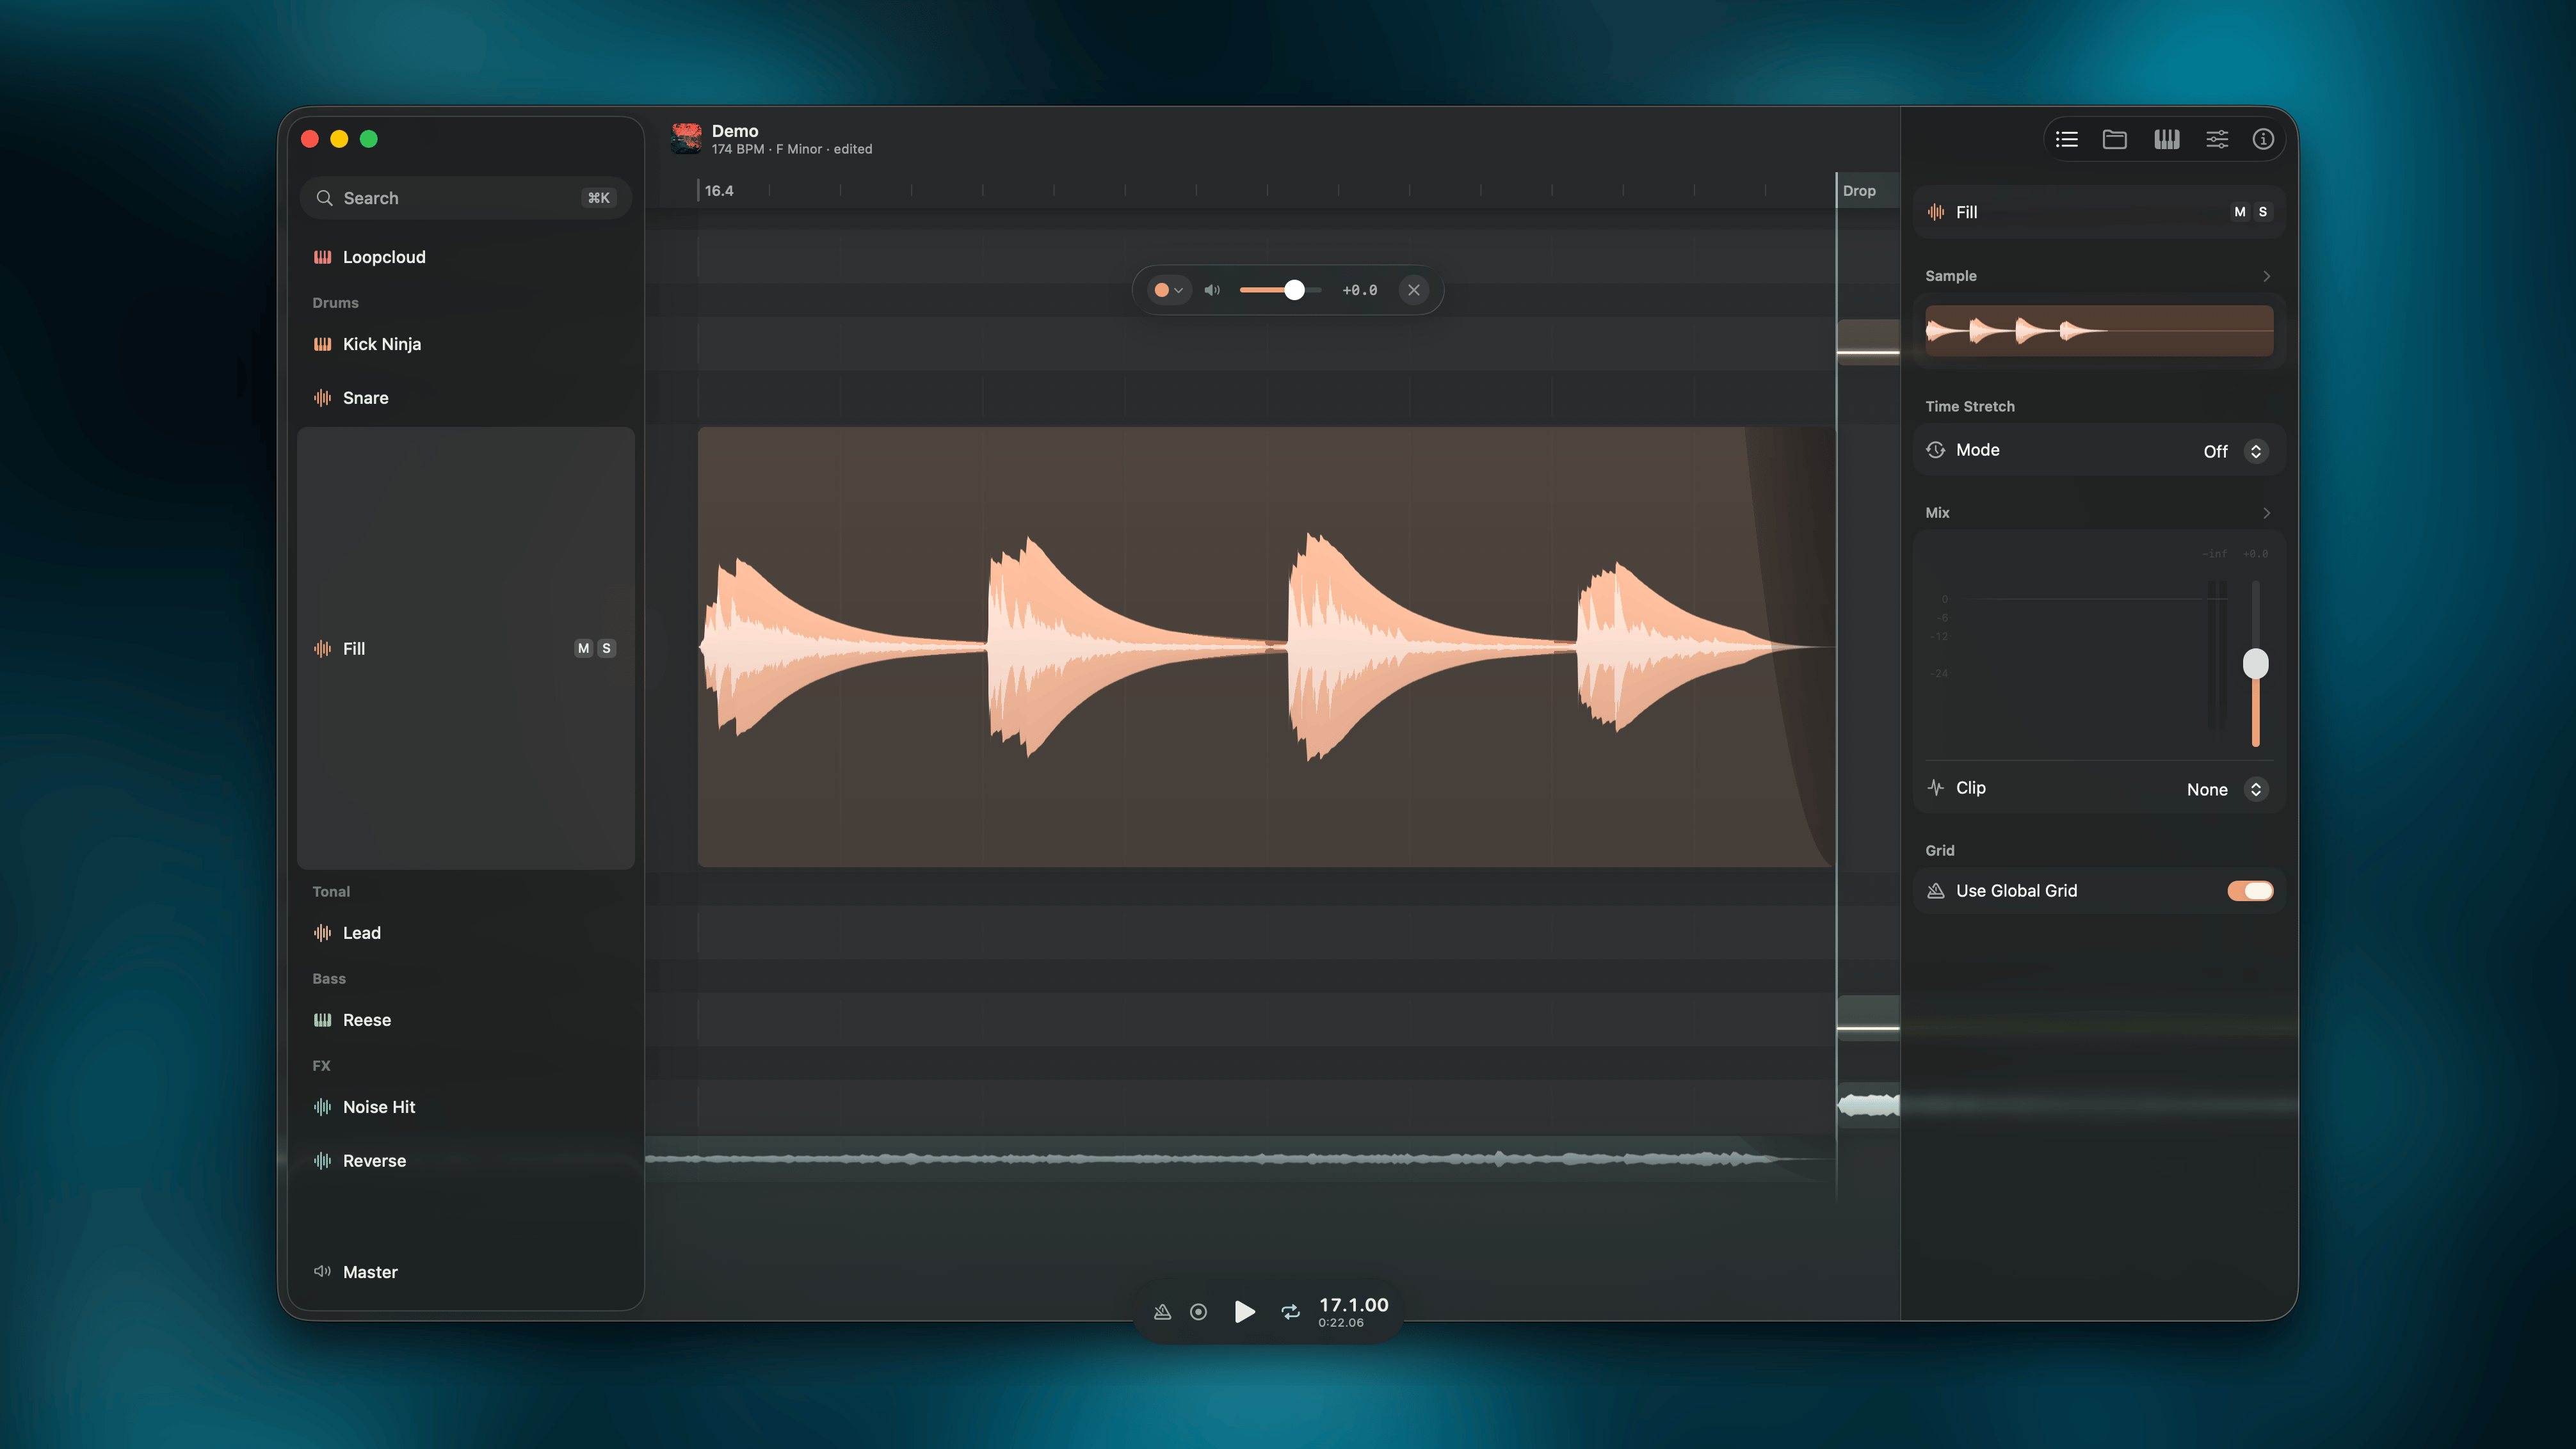This screenshot has height=1449, width=2576.
Task: Click the Fill audio clip waveform
Action: (1266, 647)
